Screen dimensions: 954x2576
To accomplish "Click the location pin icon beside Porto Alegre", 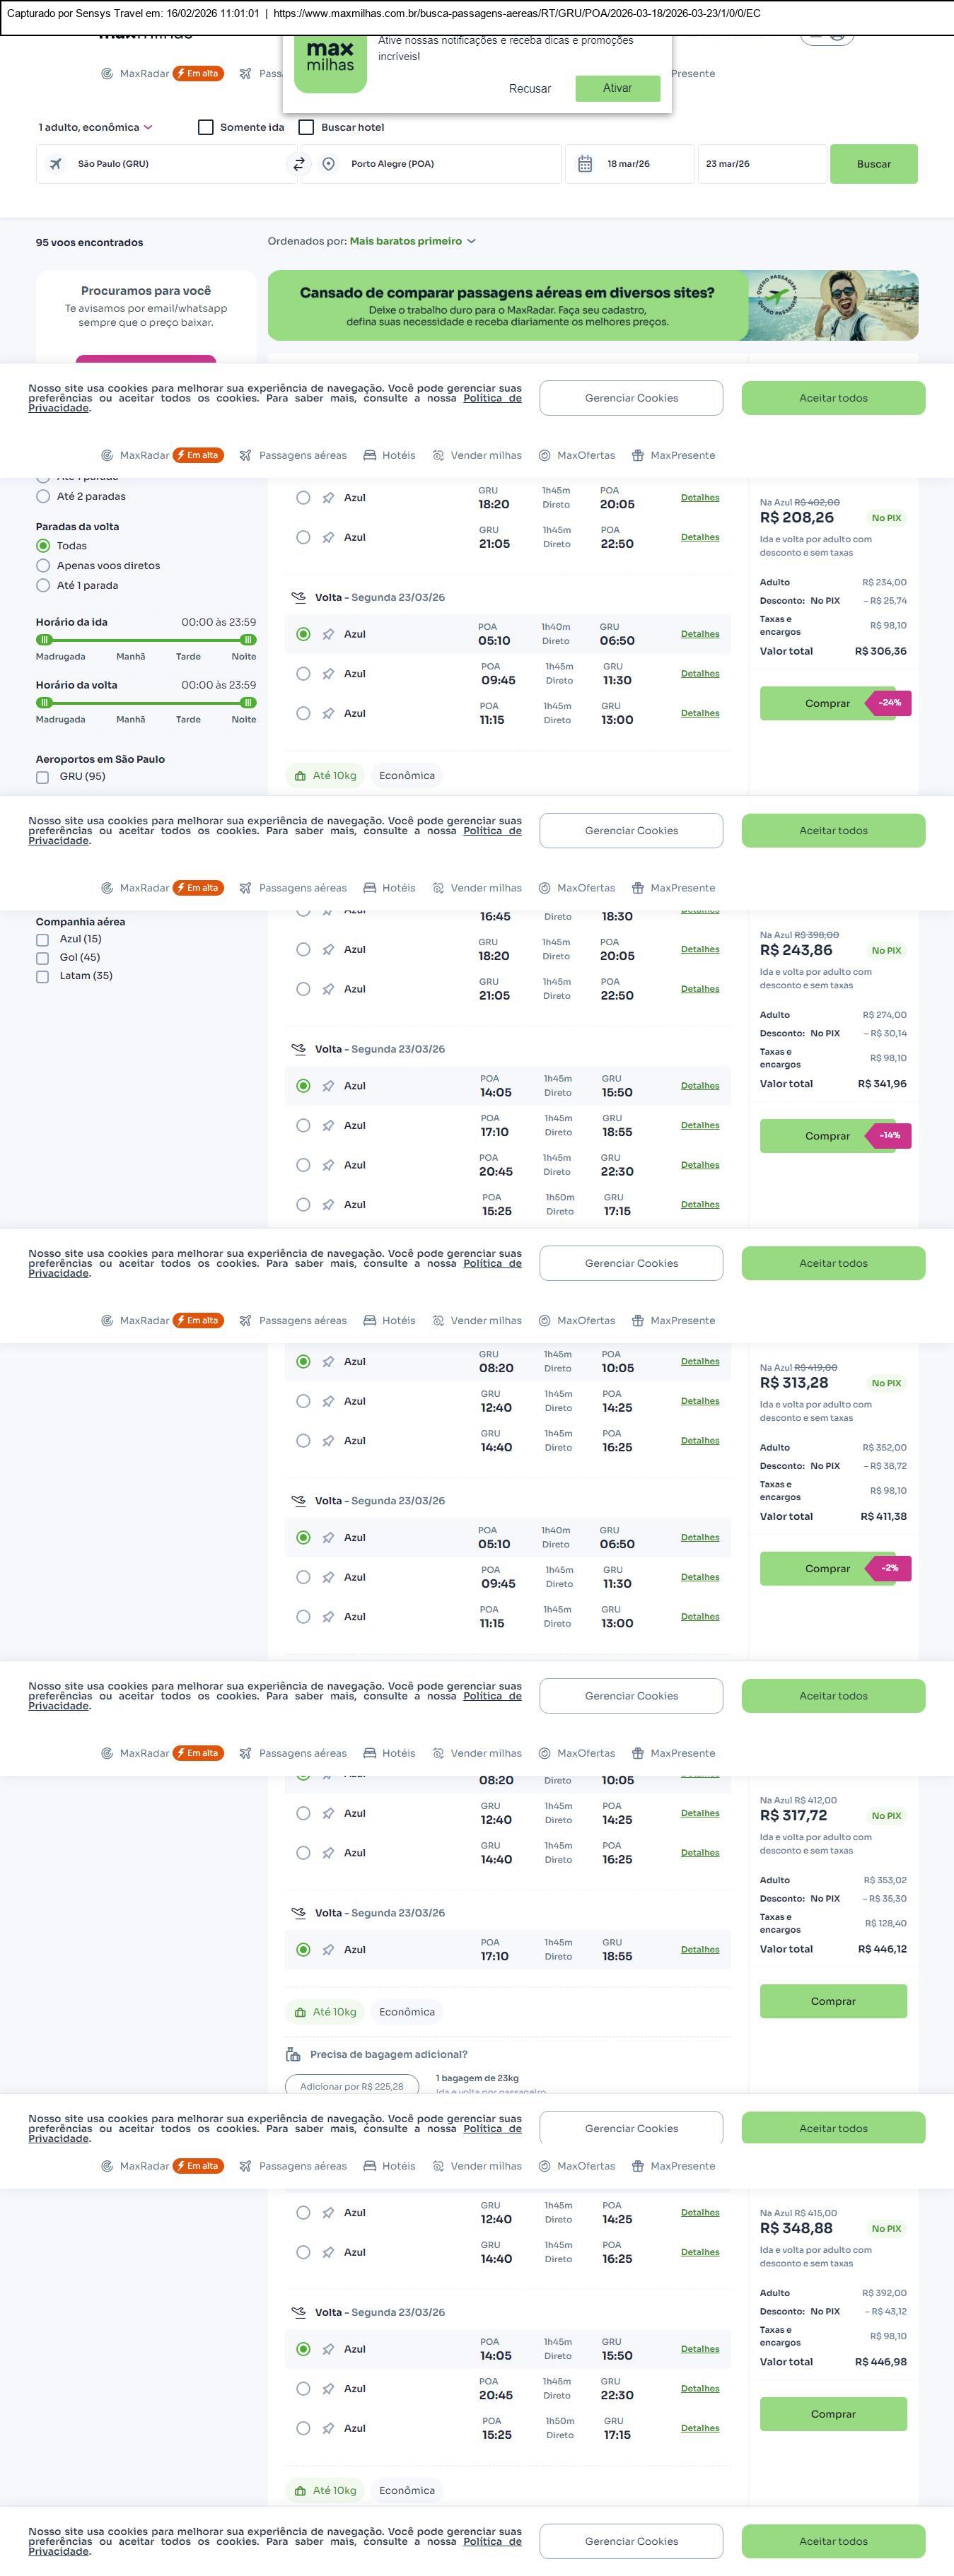I will (x=328, y=164).
